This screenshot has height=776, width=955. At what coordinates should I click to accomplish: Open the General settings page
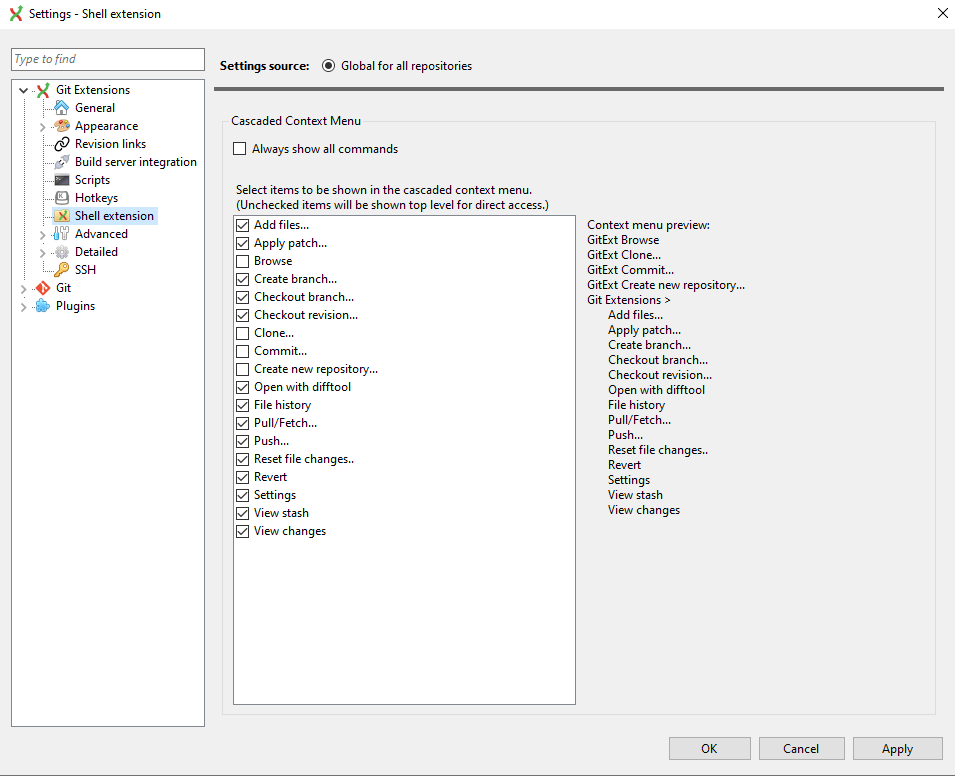pos(94,108)
